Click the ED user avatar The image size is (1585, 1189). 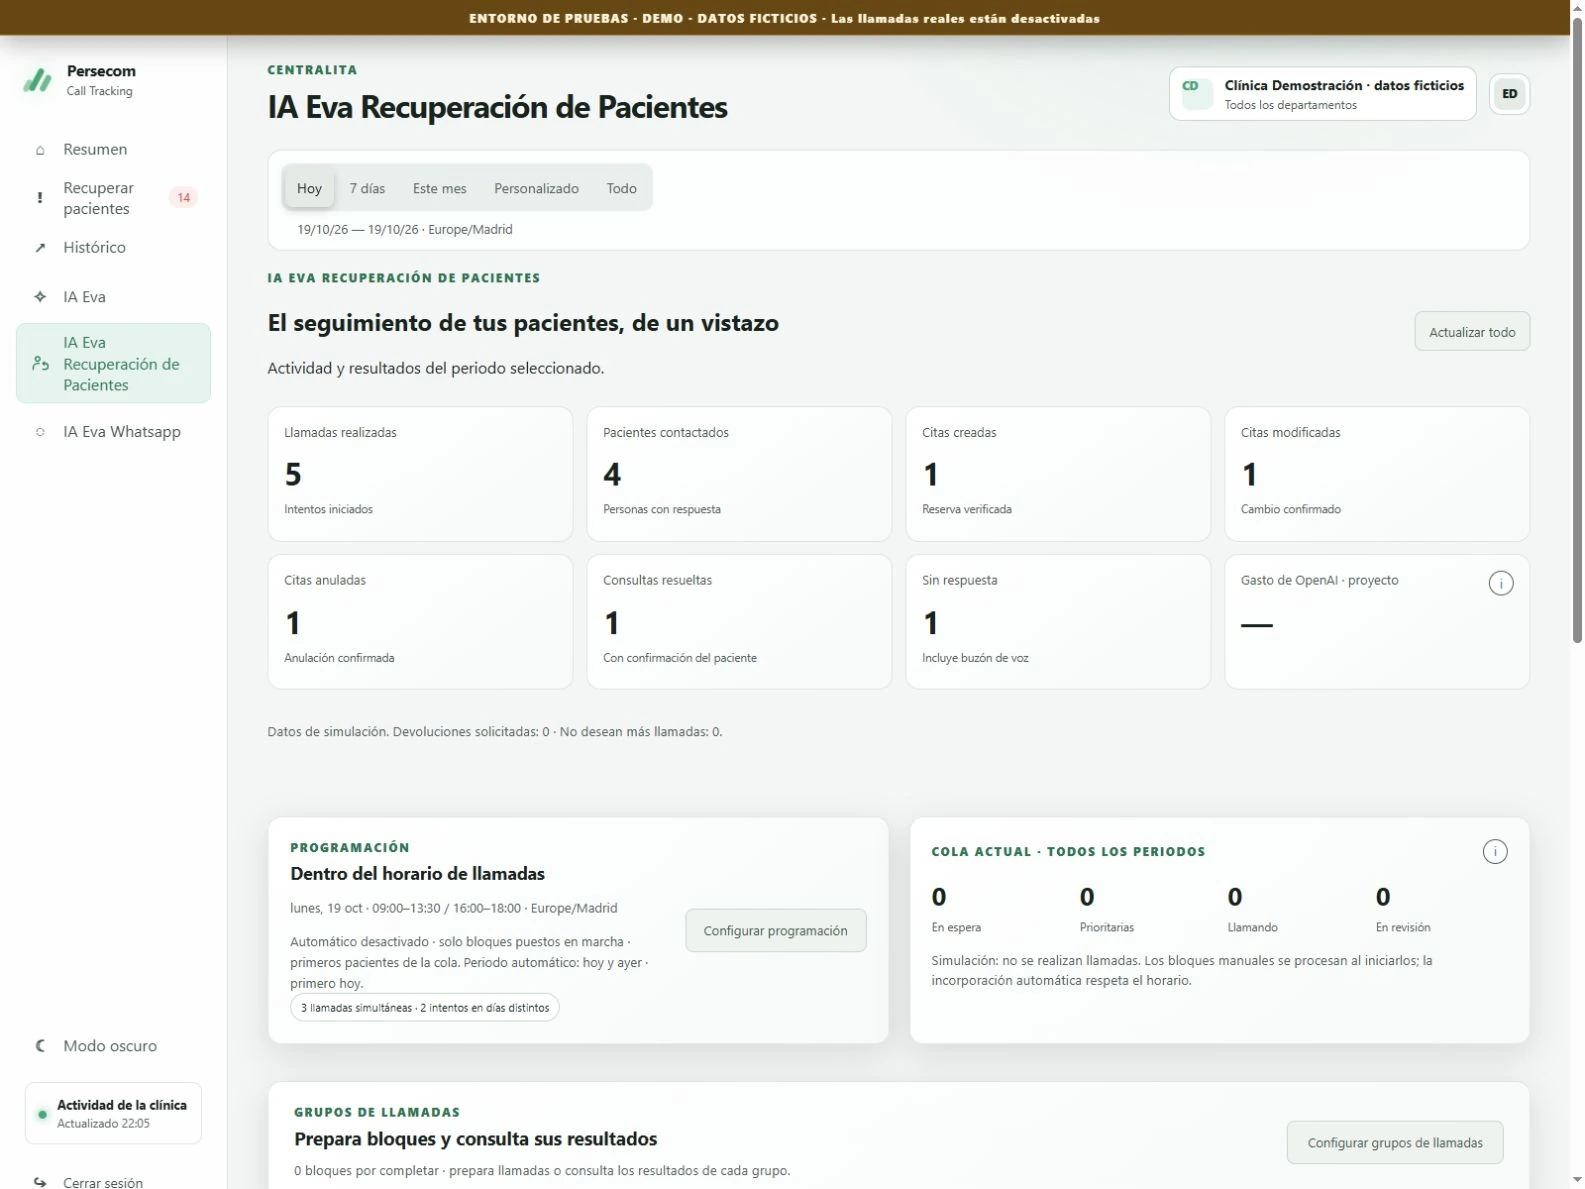point(1509,94)
